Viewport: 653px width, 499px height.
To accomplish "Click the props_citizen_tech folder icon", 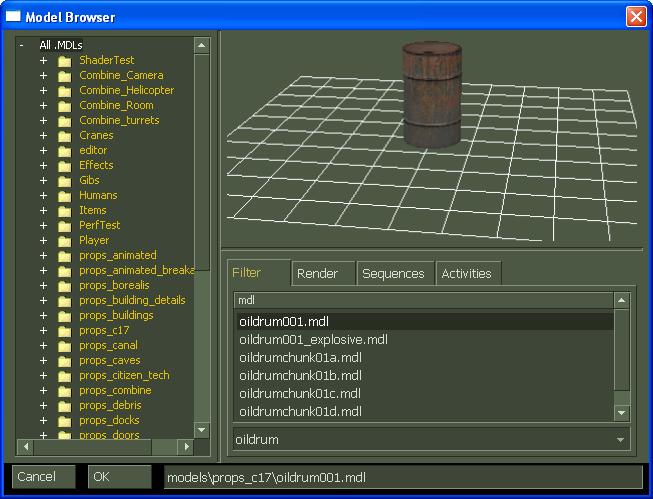I will [65, 376].
